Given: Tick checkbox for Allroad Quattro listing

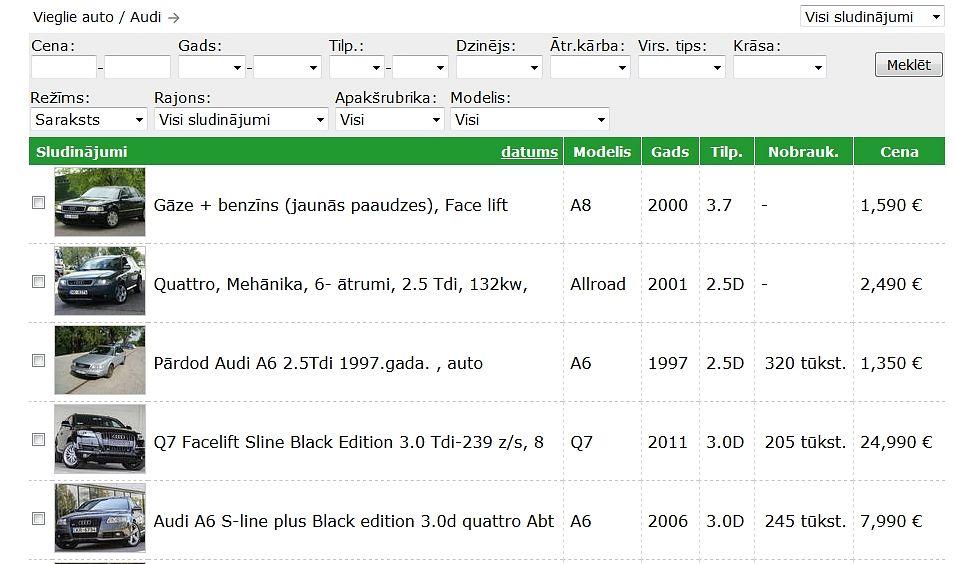Looking at the screenshot, I should click(38, 282).
